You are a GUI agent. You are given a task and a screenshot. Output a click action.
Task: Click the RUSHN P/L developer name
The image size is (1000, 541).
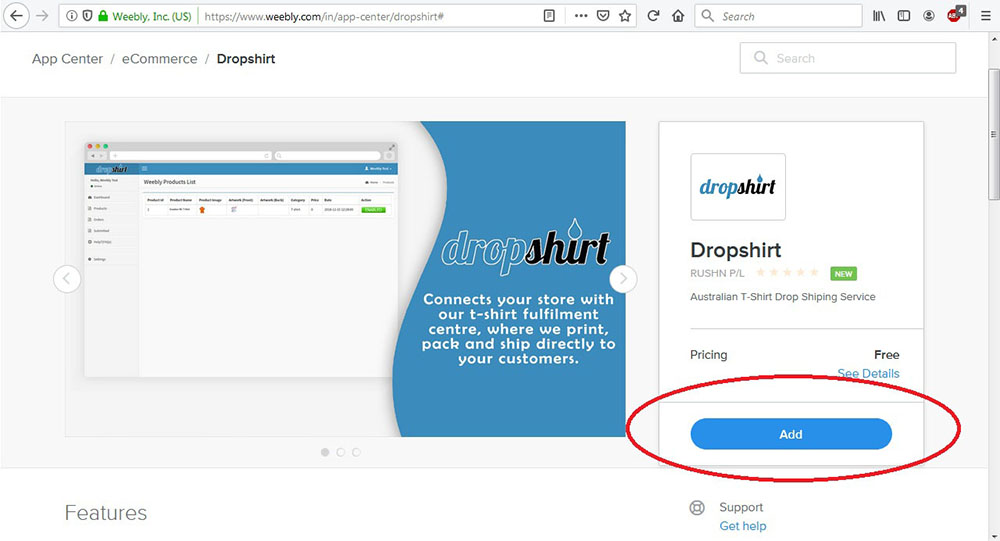[x=717, y=273]
